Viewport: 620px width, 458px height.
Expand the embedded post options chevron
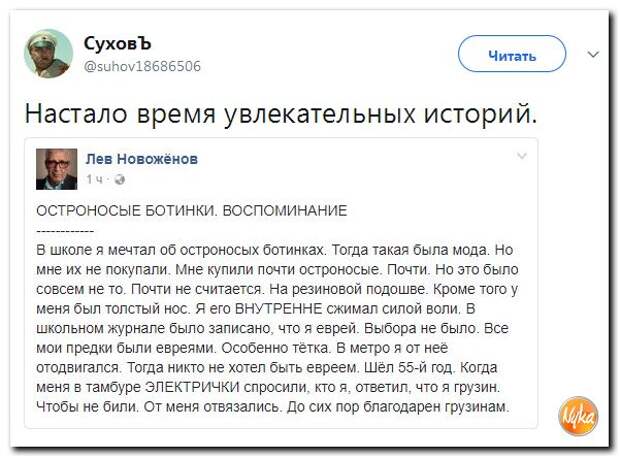tap(522, 156)
